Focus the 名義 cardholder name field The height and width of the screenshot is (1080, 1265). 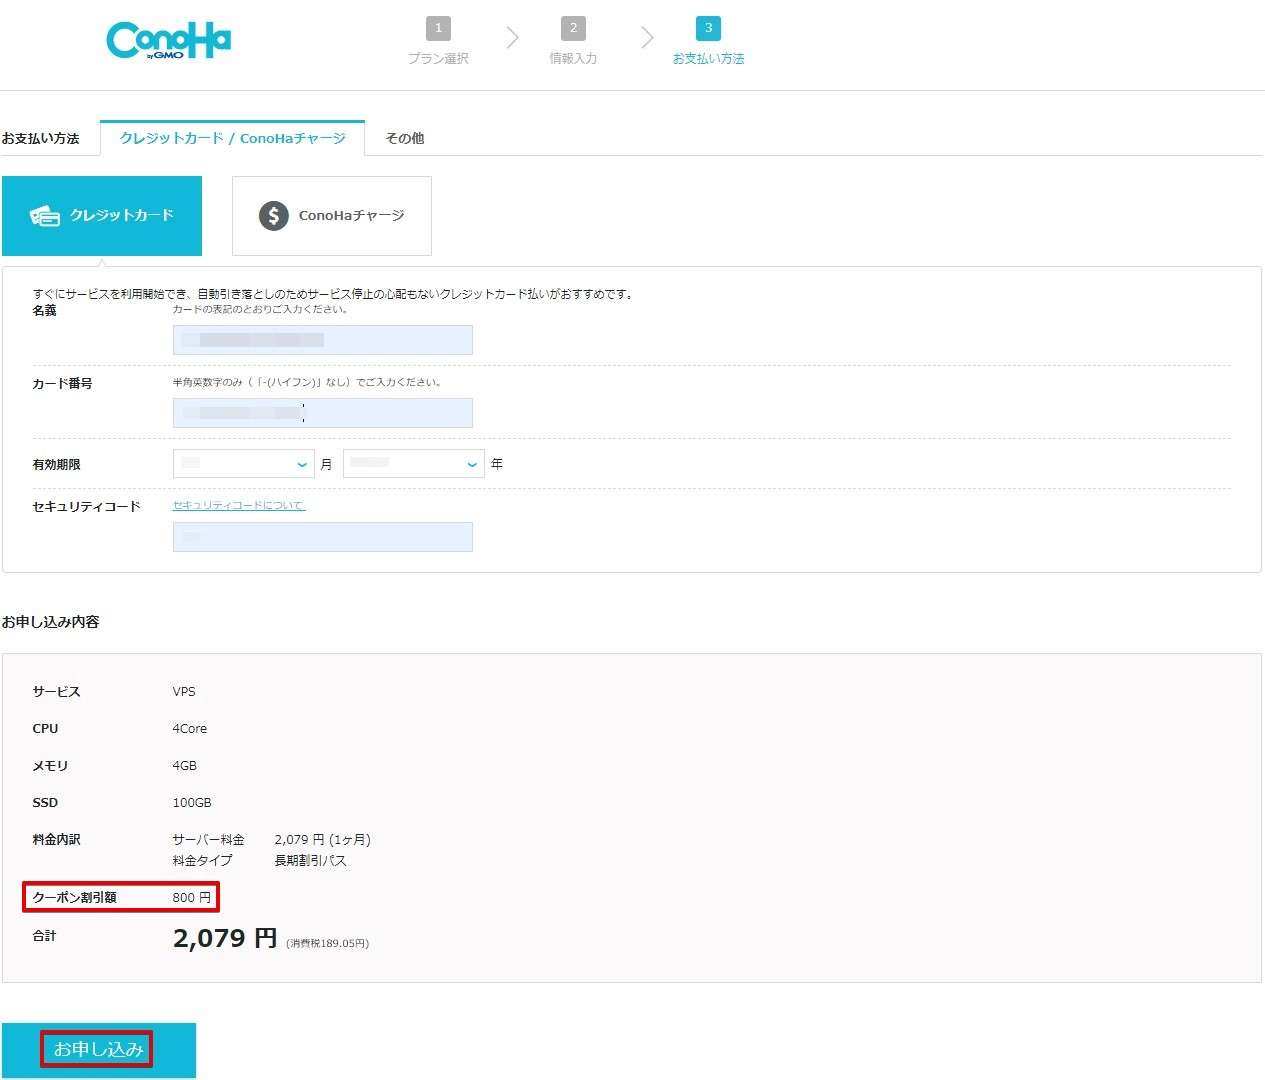[322, 340]
